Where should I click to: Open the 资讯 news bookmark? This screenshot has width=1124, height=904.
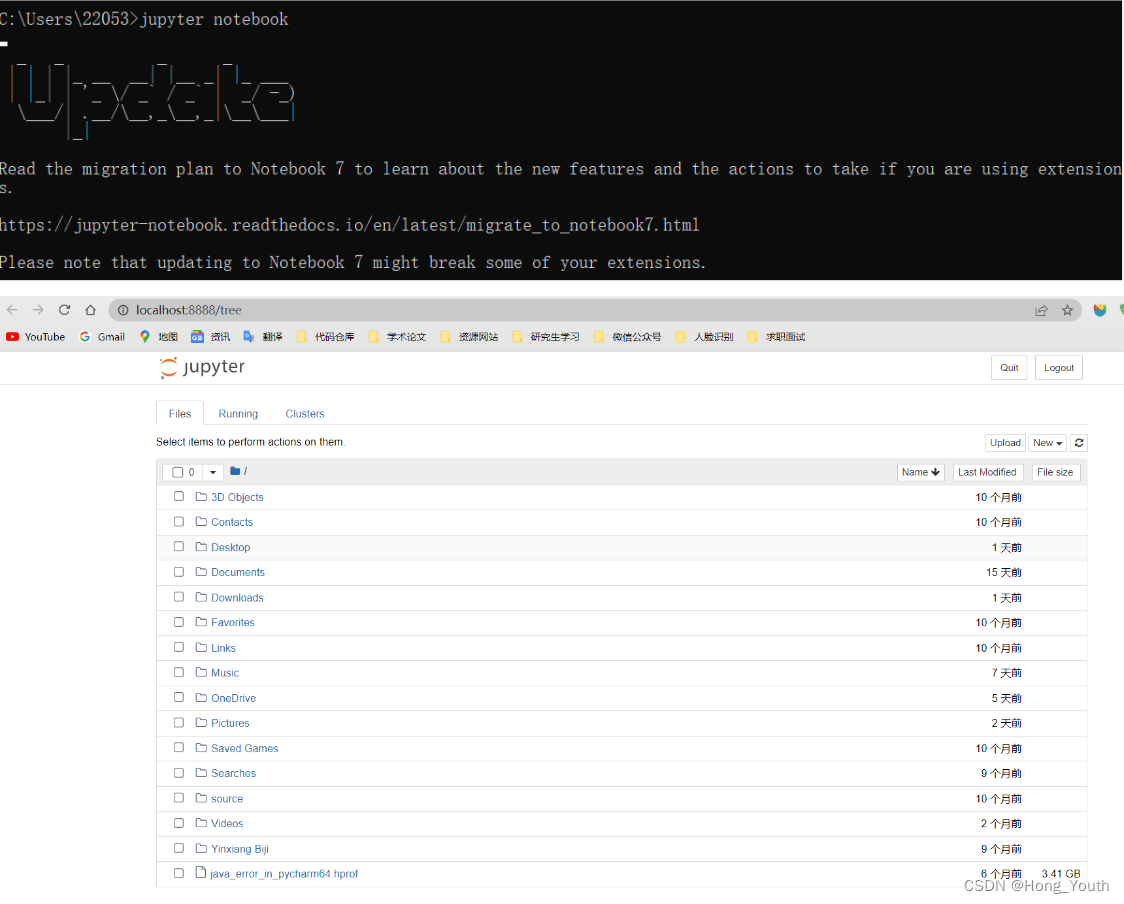pyautogui.click(x=211, y=337)
